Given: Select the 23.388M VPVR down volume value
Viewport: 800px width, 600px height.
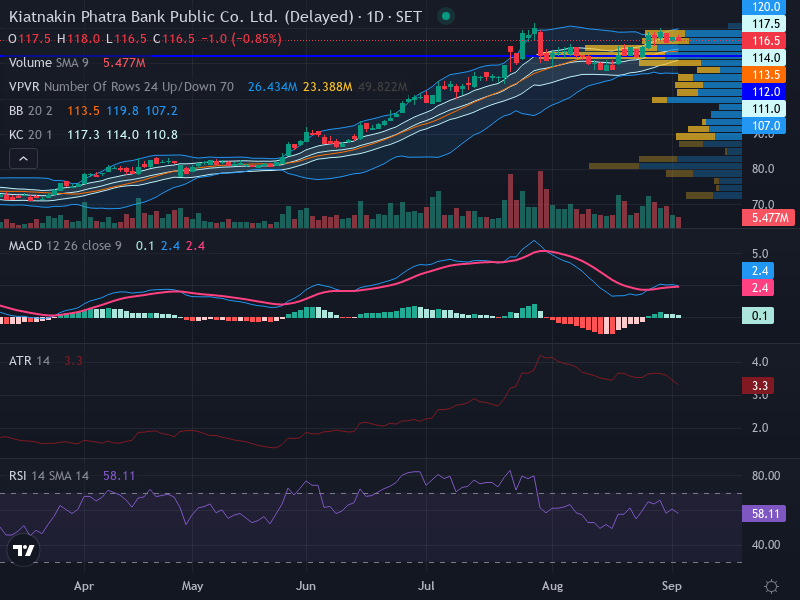Looking at the screenshot, I should click(x=328, y=87).
